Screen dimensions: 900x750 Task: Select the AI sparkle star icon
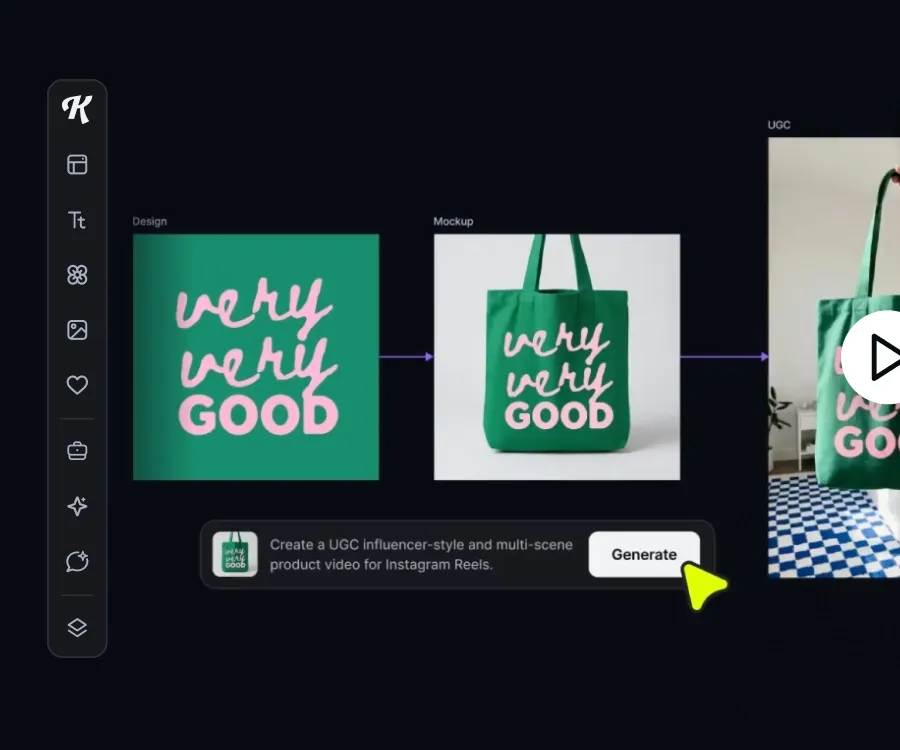(x=77, y=506)
